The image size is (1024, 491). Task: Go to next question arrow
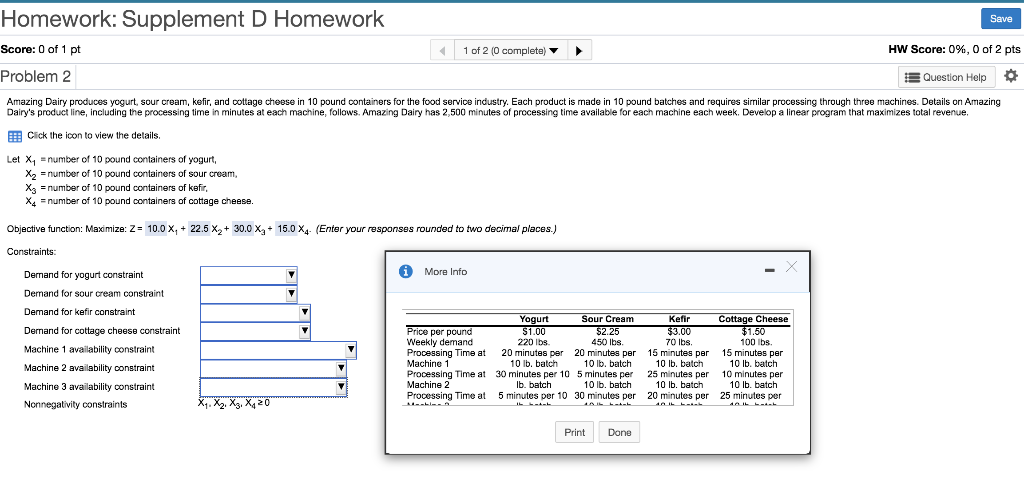(581, 50)
